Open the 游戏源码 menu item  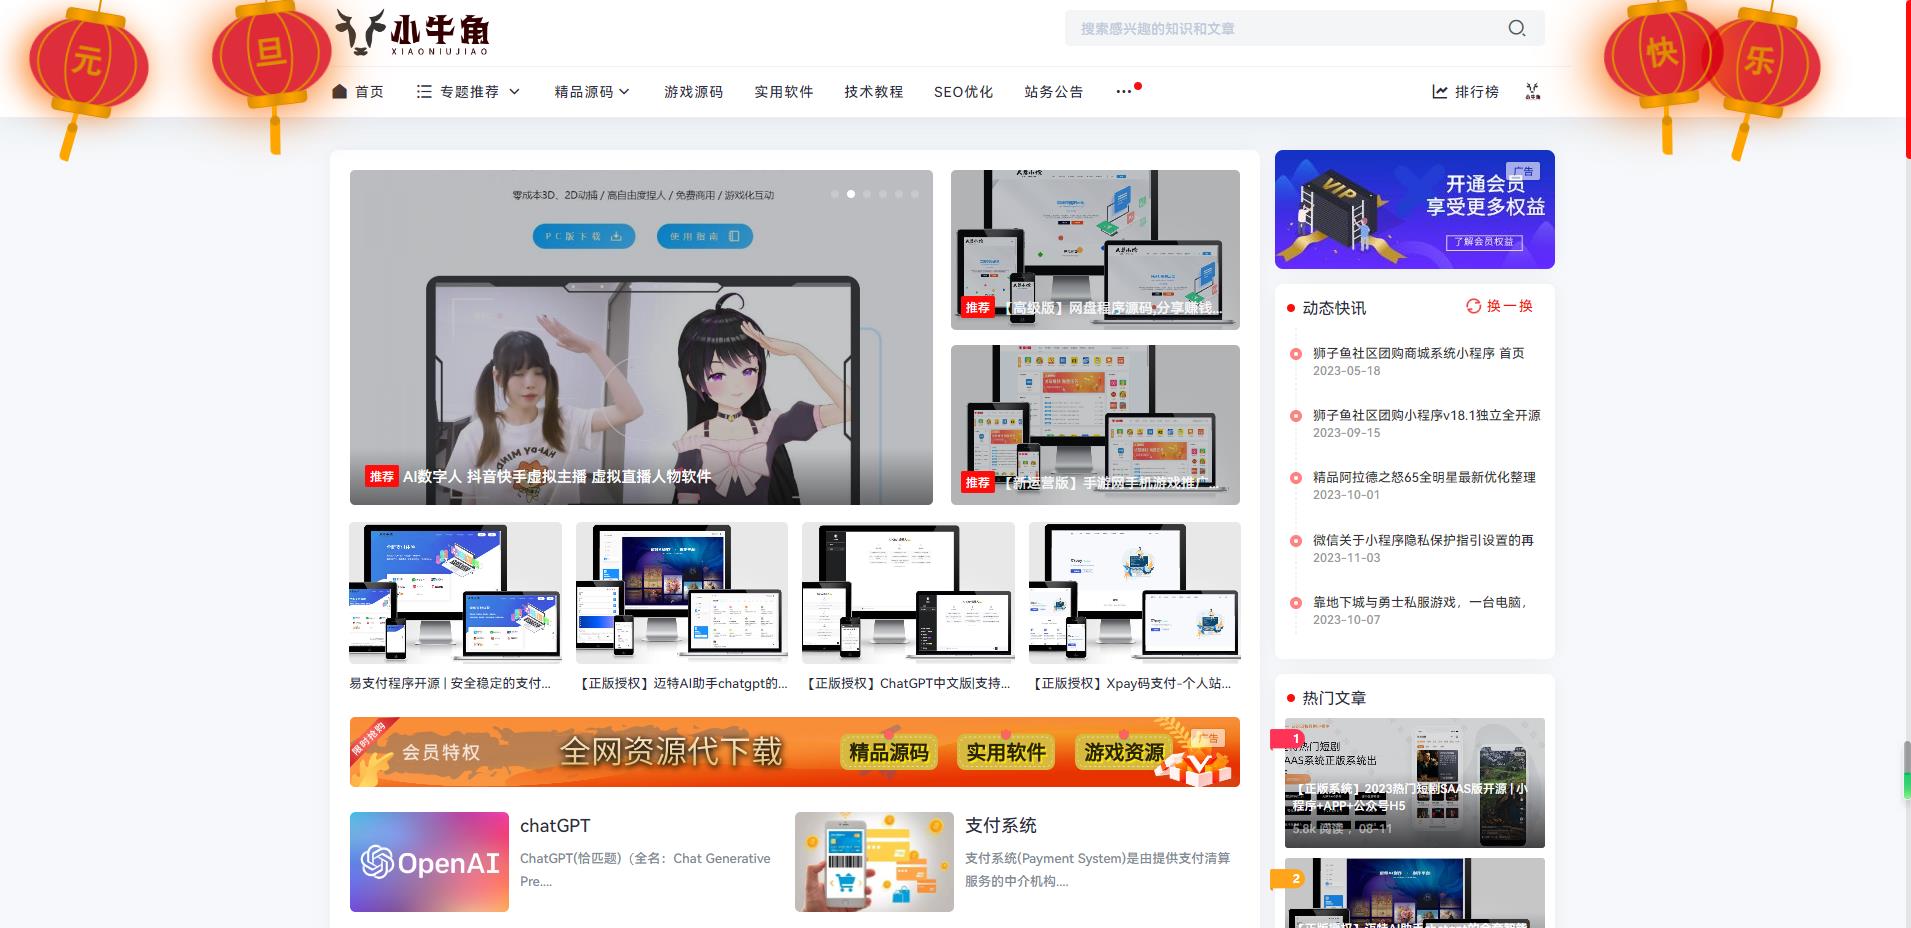point(693,91)
